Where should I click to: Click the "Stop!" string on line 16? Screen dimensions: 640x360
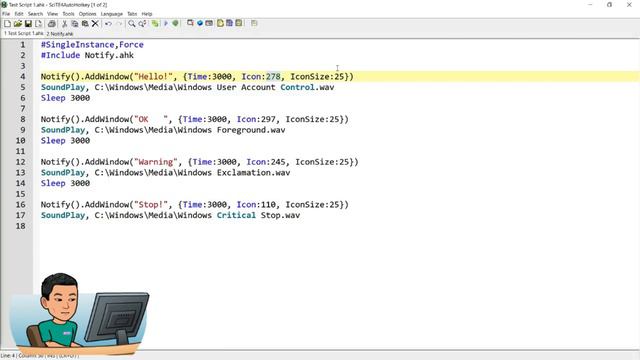click(x=151, y=204)
